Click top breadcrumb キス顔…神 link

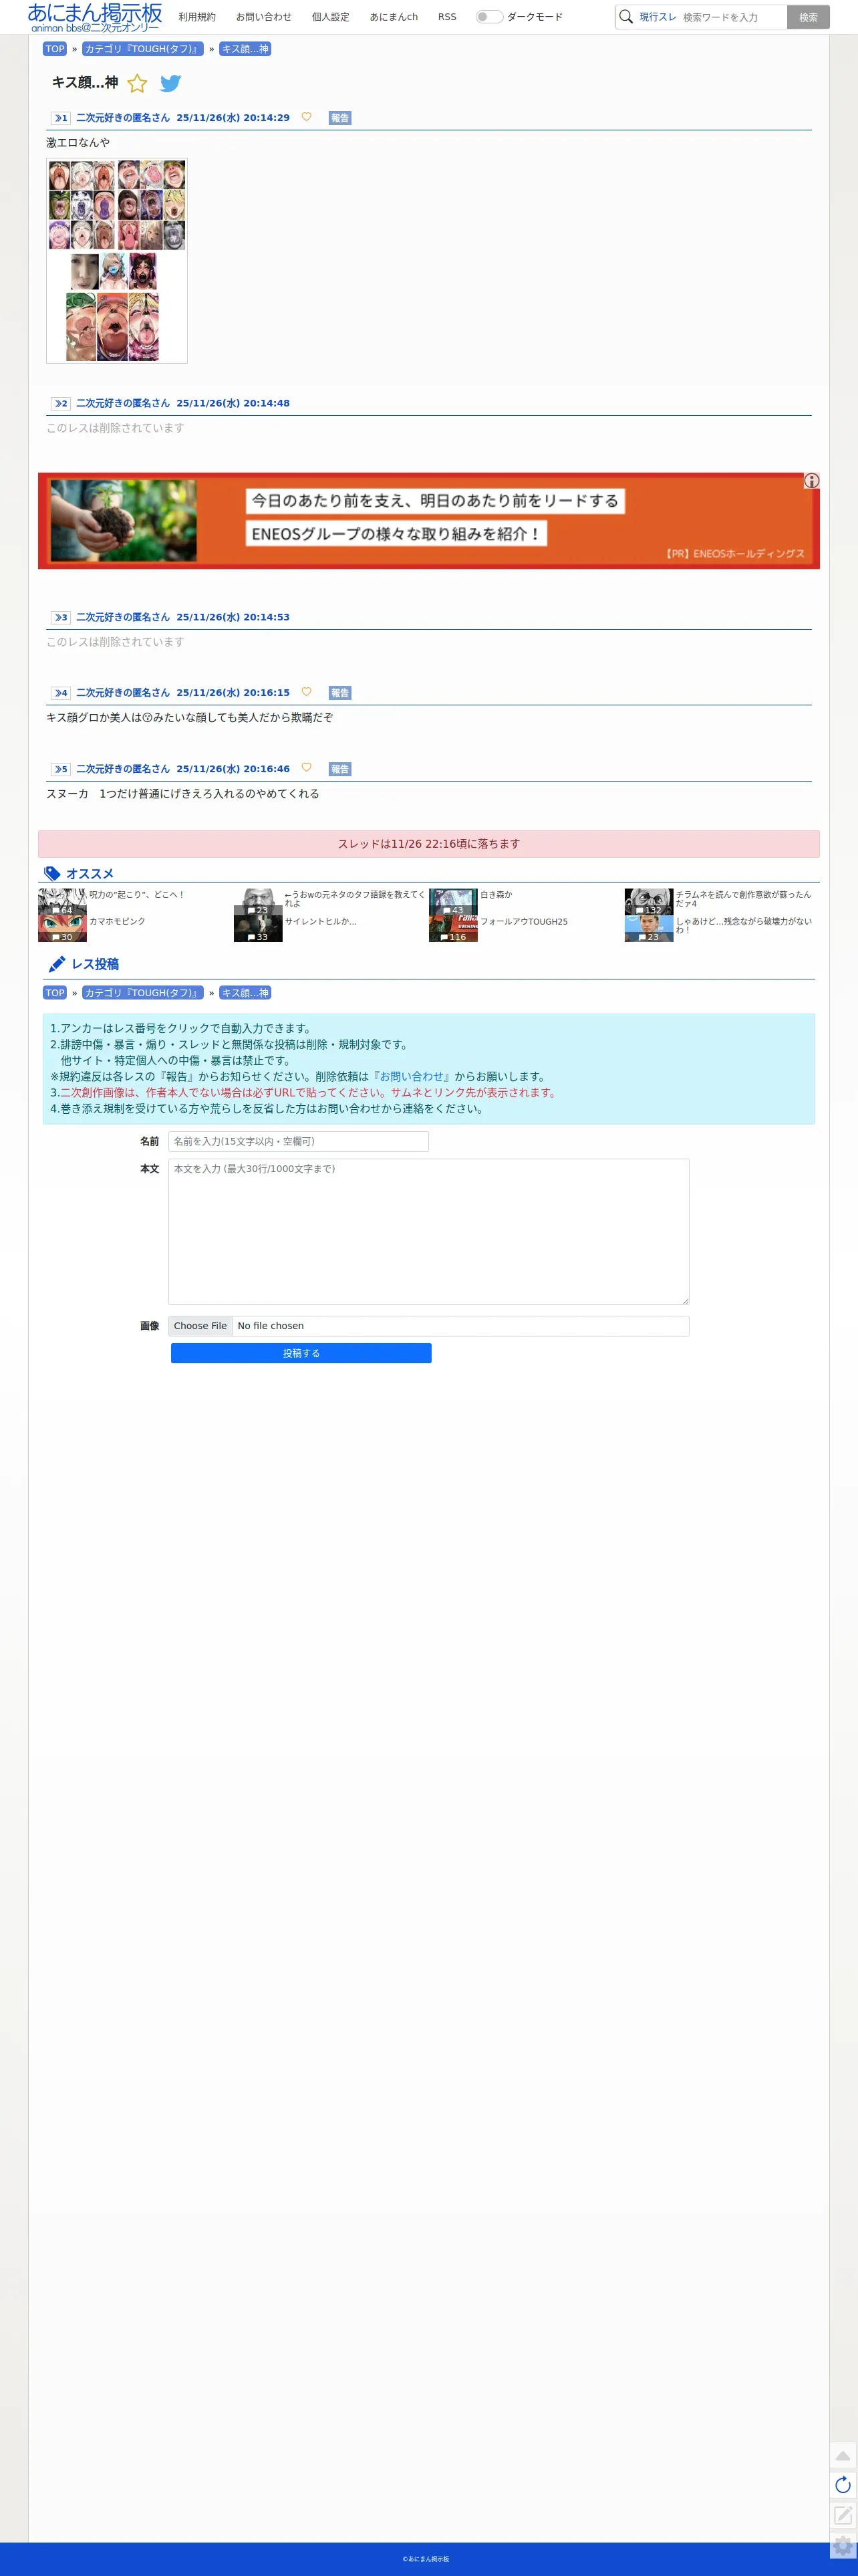coord(245,49)
